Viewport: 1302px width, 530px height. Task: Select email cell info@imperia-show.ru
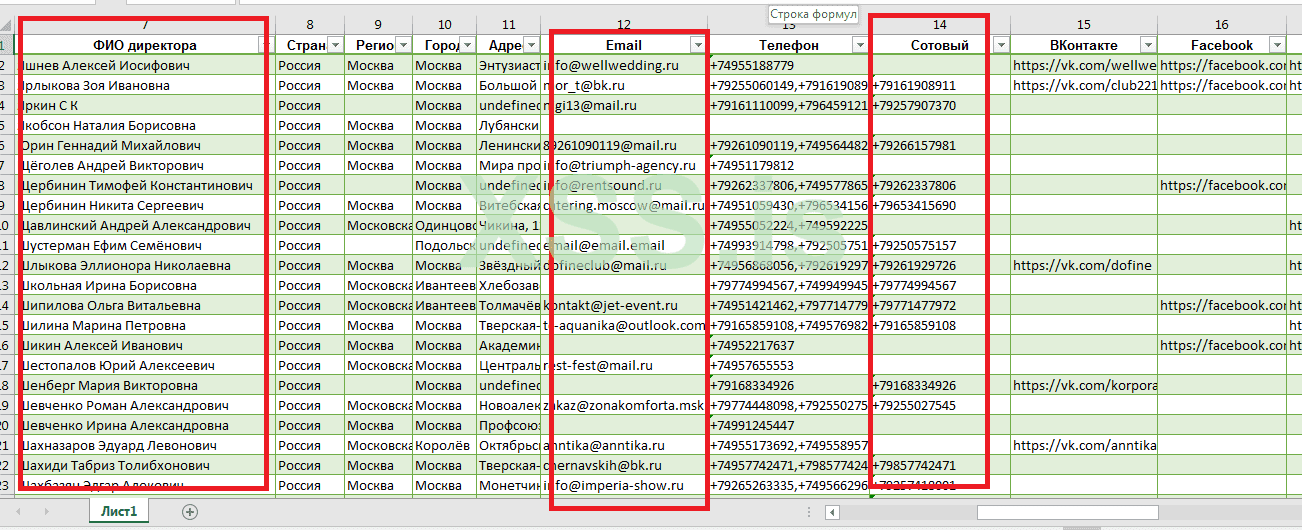click(624, 485)
